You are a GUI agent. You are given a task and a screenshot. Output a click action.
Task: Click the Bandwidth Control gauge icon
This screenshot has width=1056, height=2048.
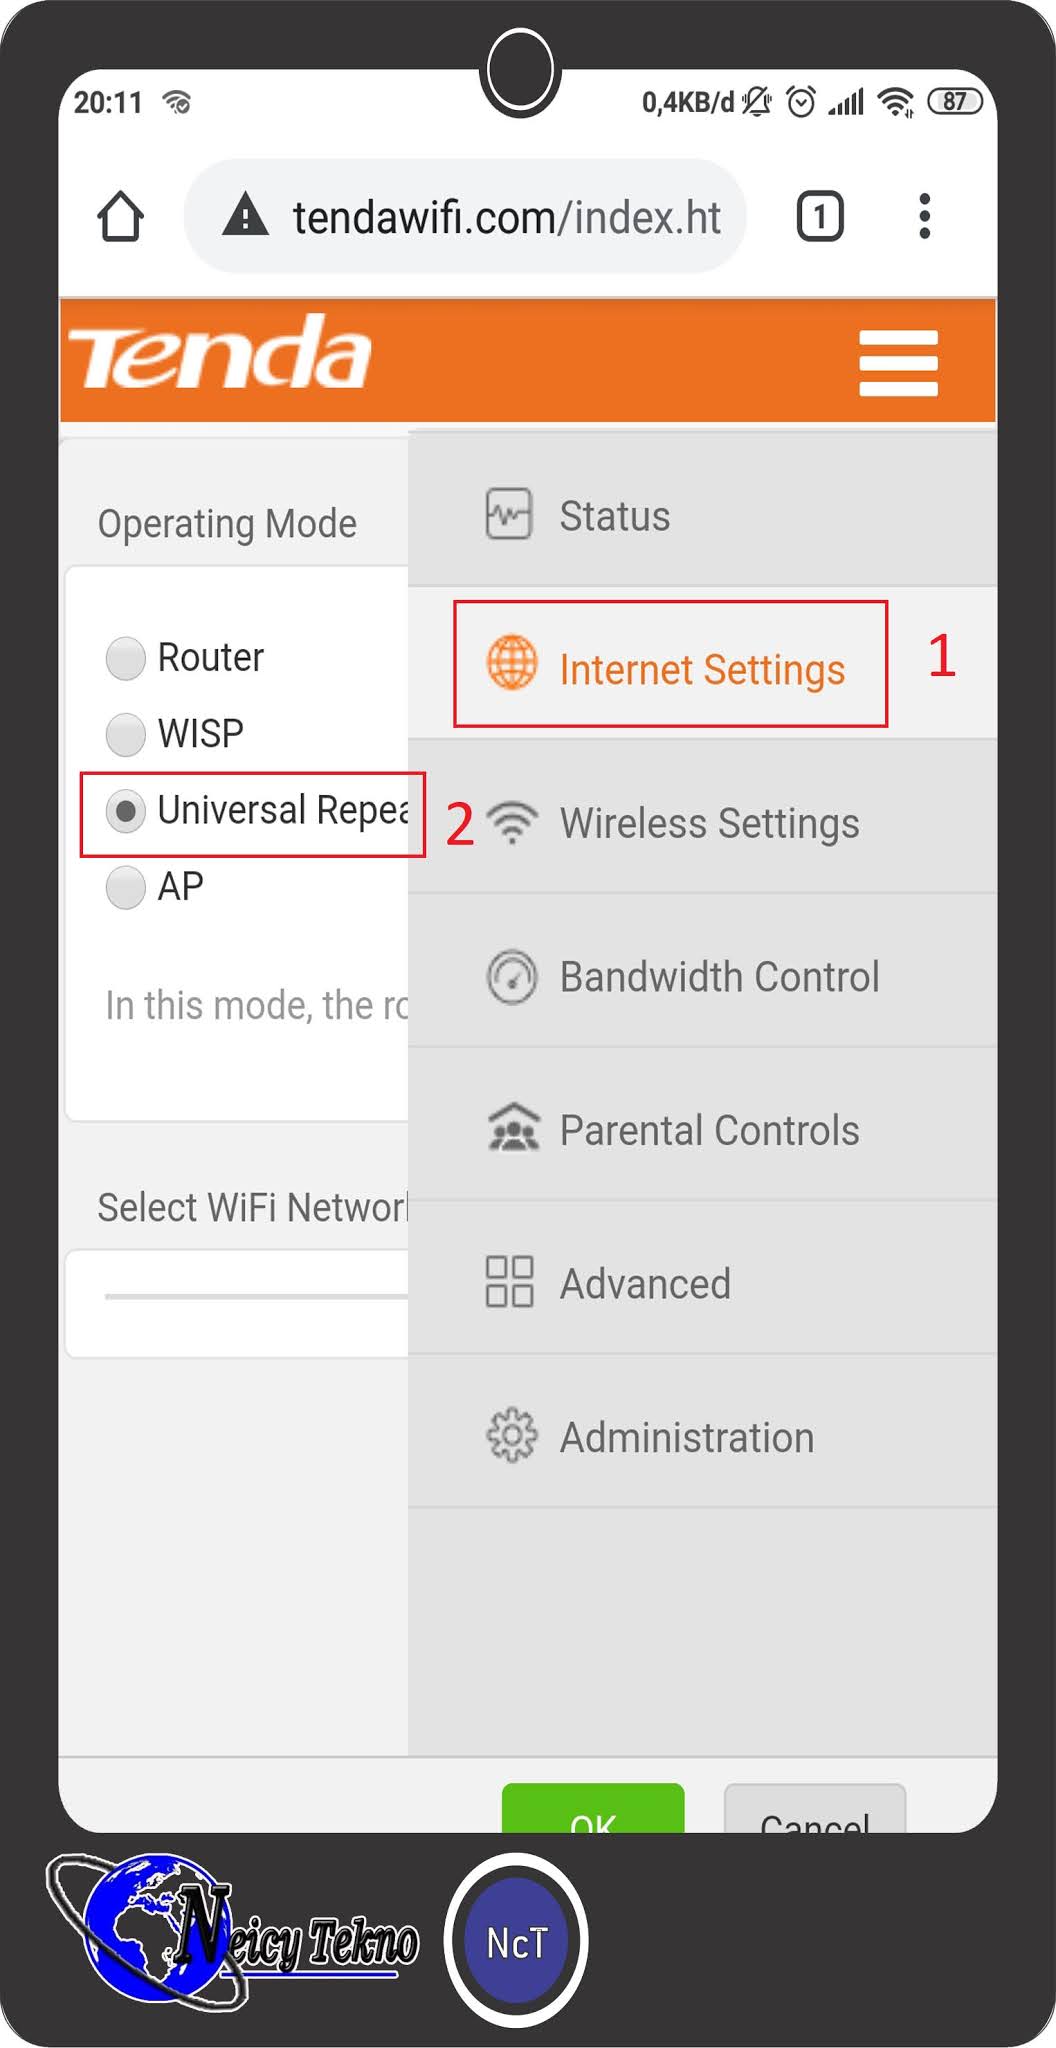[512, 976]
